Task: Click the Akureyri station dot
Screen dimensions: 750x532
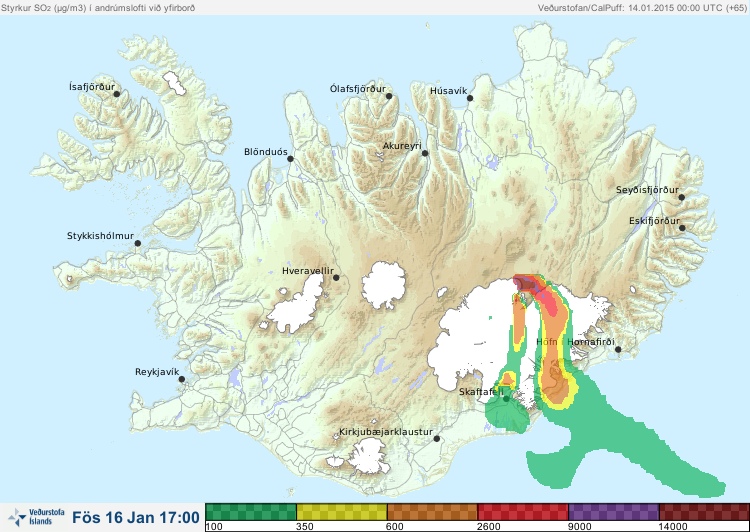Action: click(x=425, y=153)
